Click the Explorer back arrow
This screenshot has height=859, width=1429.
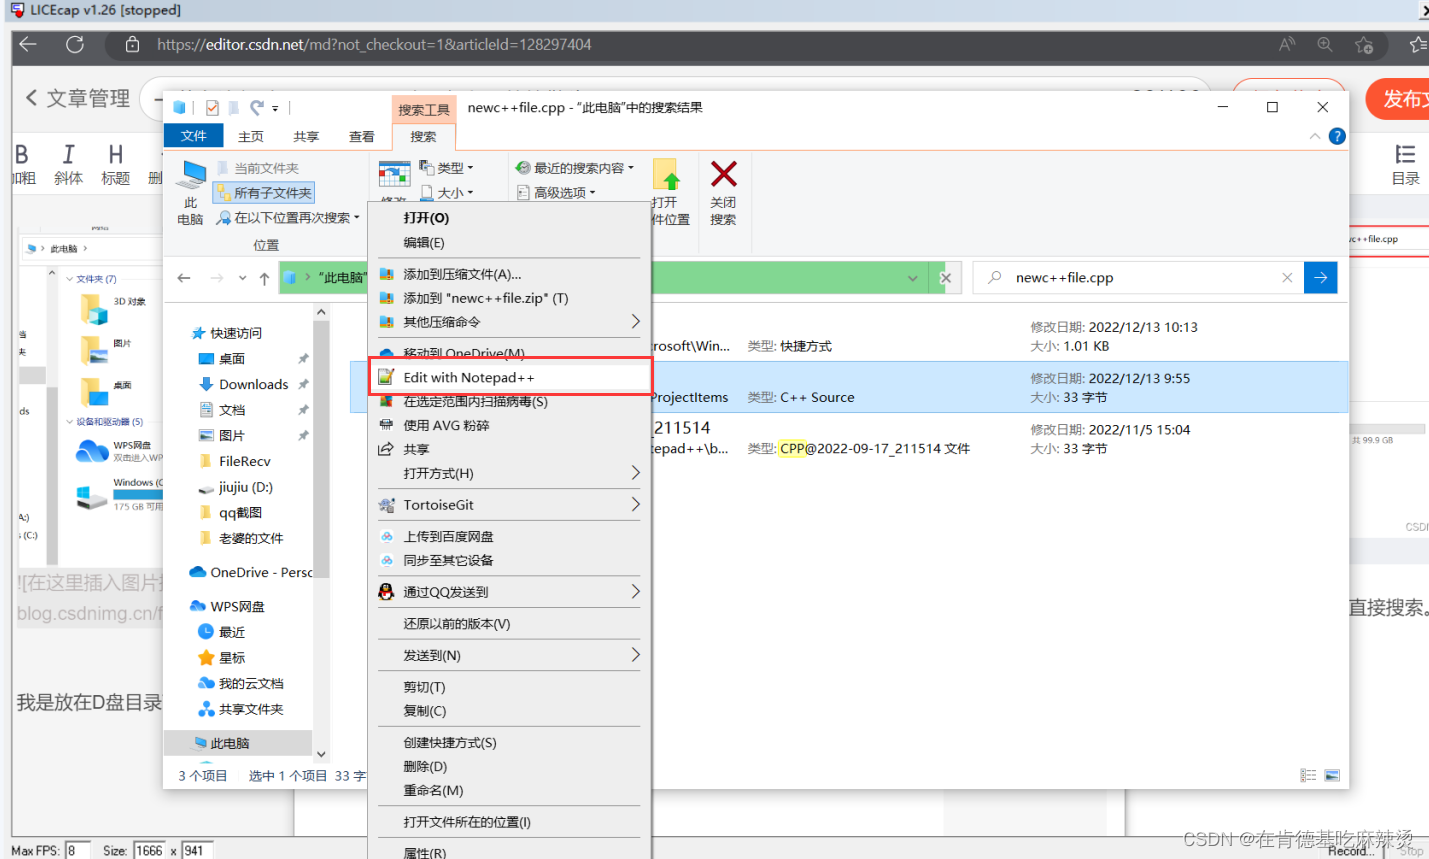[x=184, y=278]
